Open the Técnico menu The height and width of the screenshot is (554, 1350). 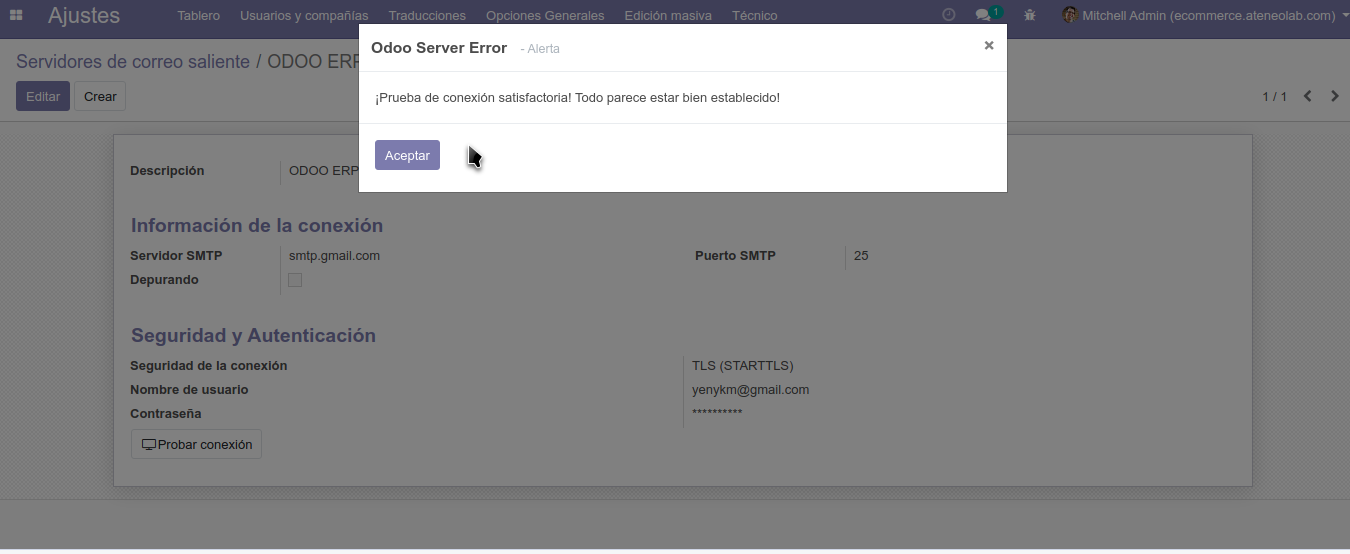(x=754, y=15)
